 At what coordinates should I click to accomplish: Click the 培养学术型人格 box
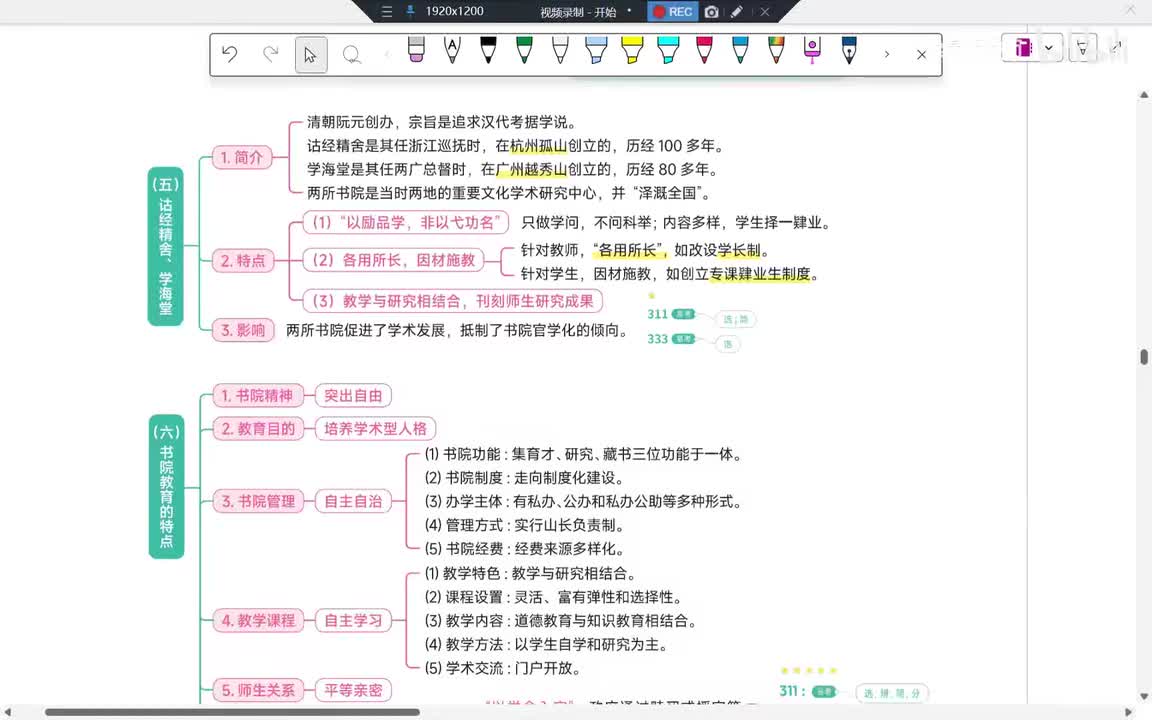click(x=375, y=429)
